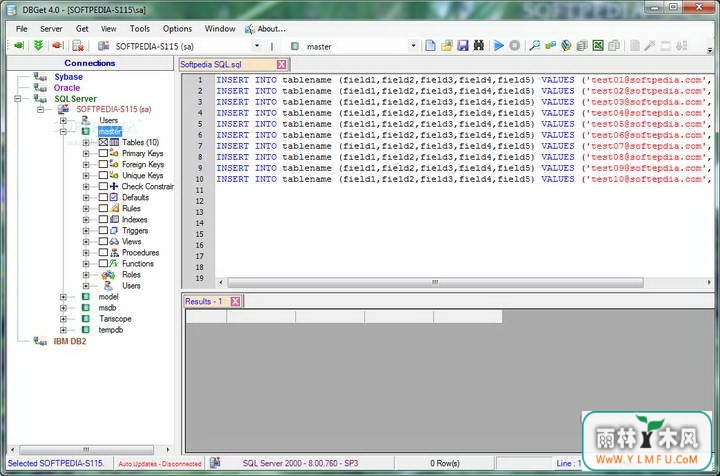The image size is (720, 476).
Task: Open the File menu
Action: pos(22,29)
